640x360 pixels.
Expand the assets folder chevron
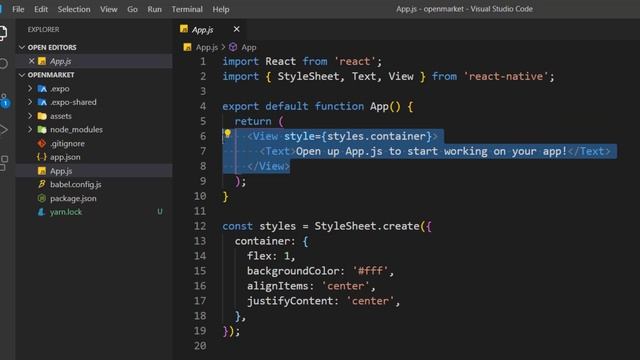click(x=30, y=116)
